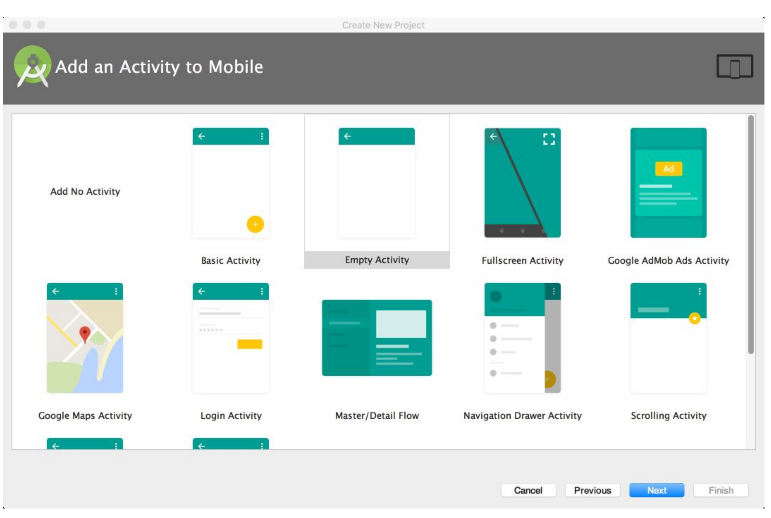Viewport: 771px width, 518px height.
Task: Click the Cancel button
Action: tap(528, 490)
